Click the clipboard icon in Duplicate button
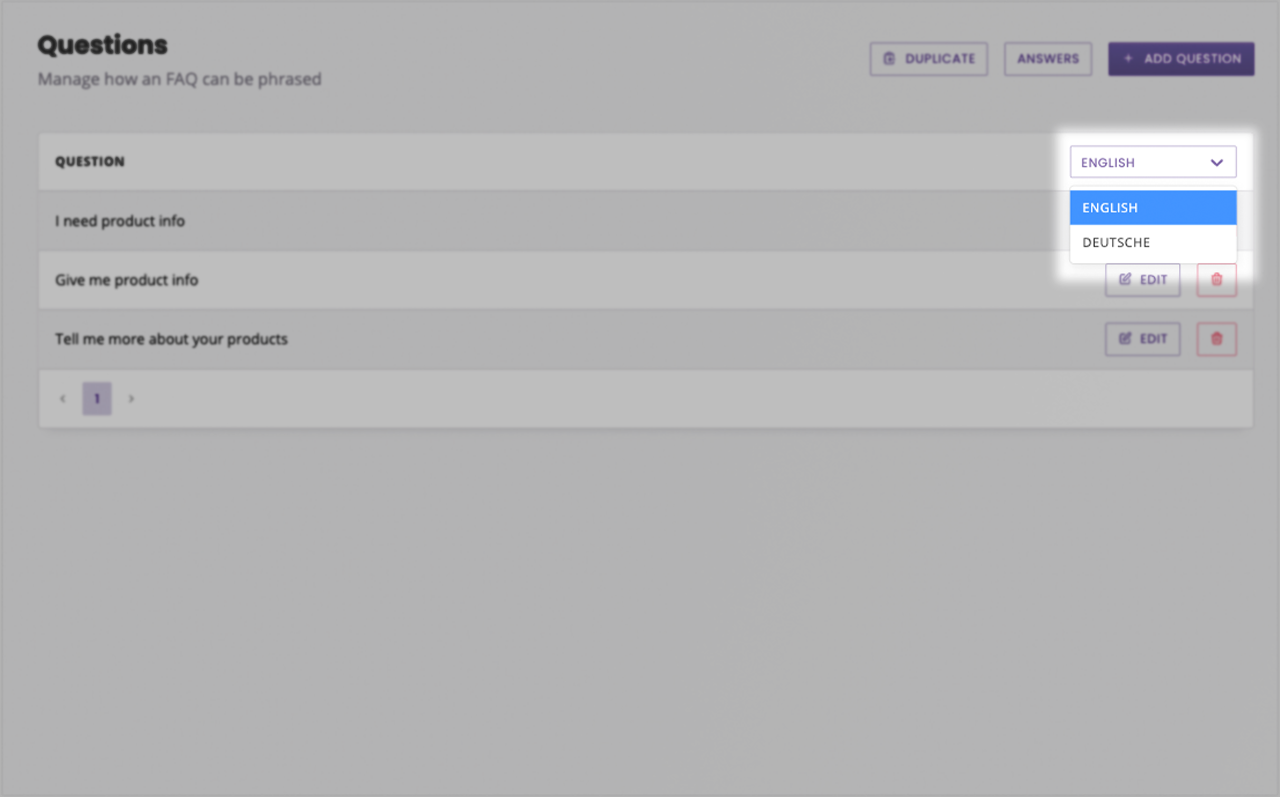This screenshot has height=797, width=1280. [x=889, y=59]
